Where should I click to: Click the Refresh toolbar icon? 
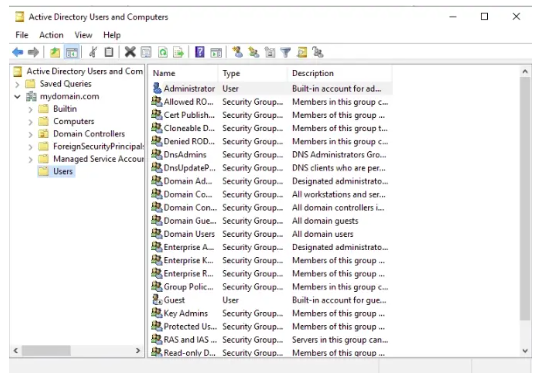click(x=163, y=52)
